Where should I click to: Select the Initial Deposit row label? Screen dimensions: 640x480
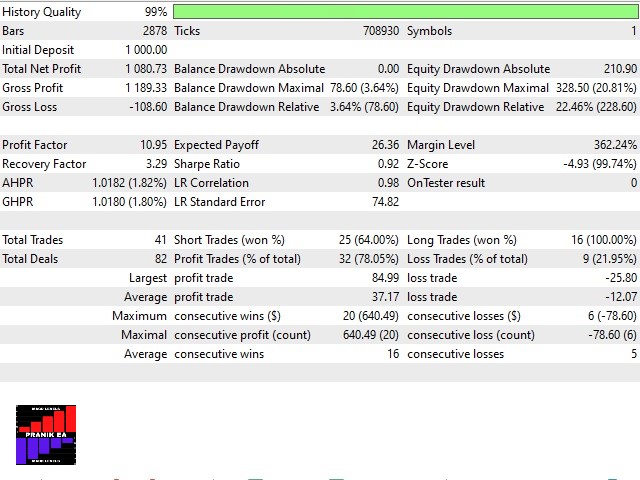point(42,50)
